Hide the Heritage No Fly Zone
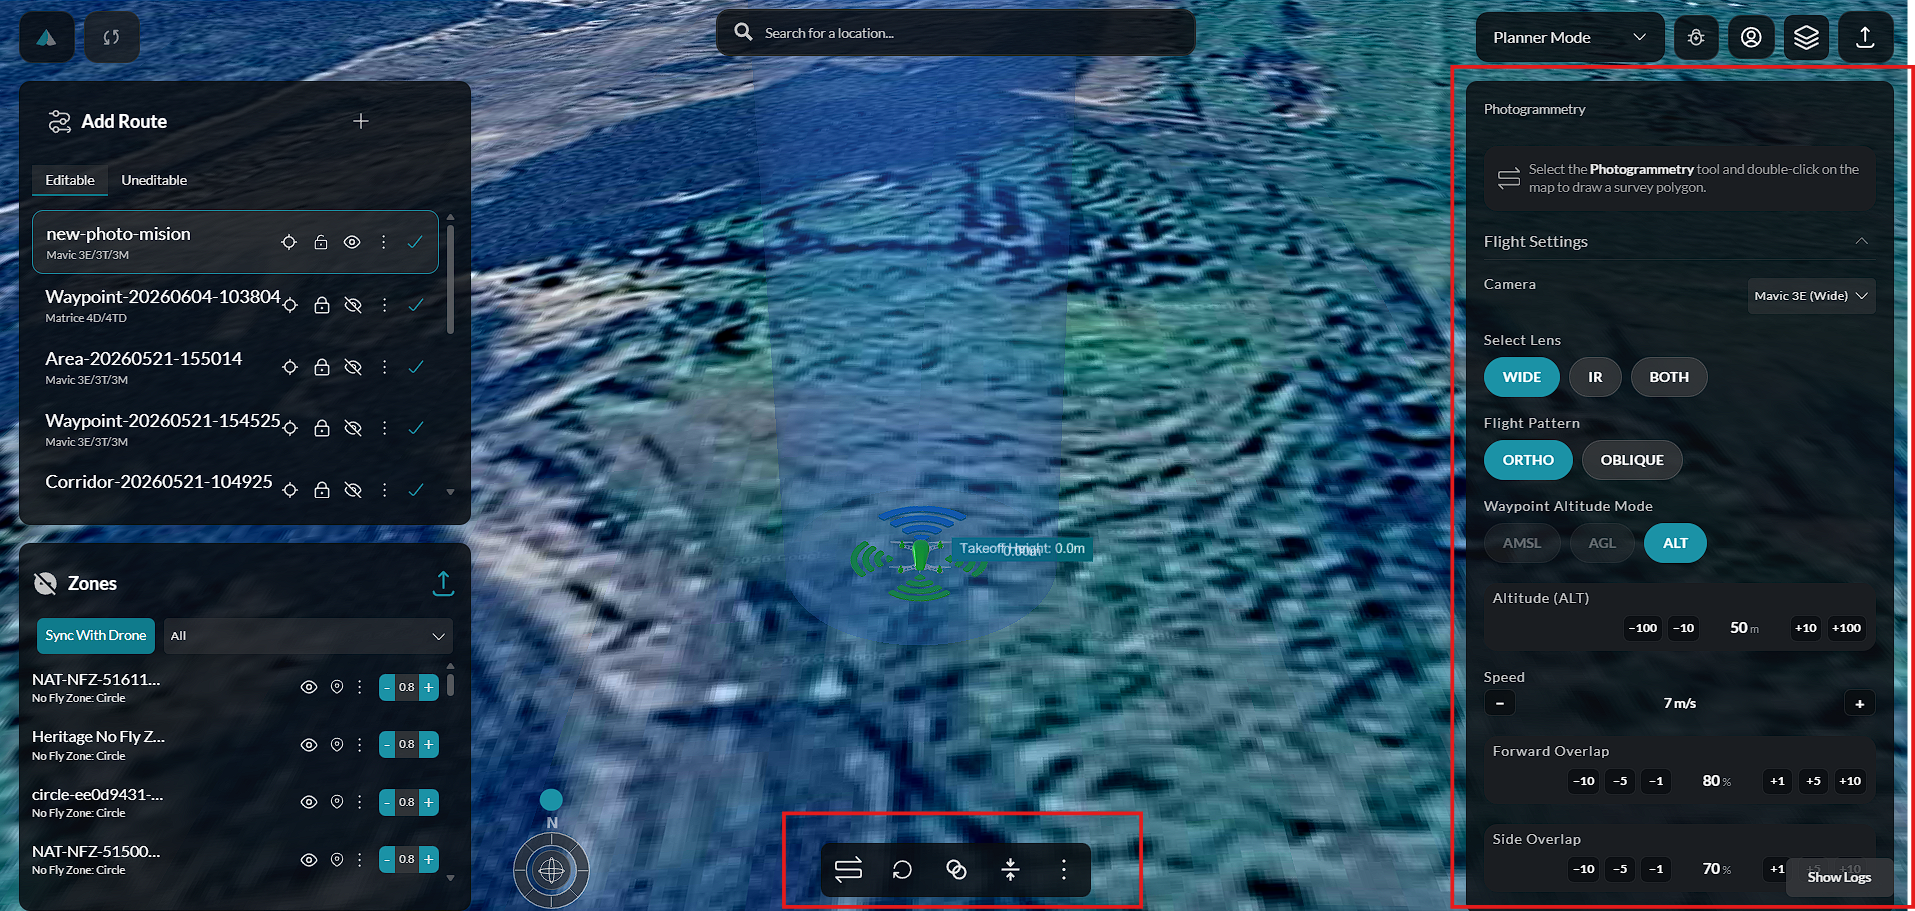This screenshot has width=1915, height=911. click(309, 745)
